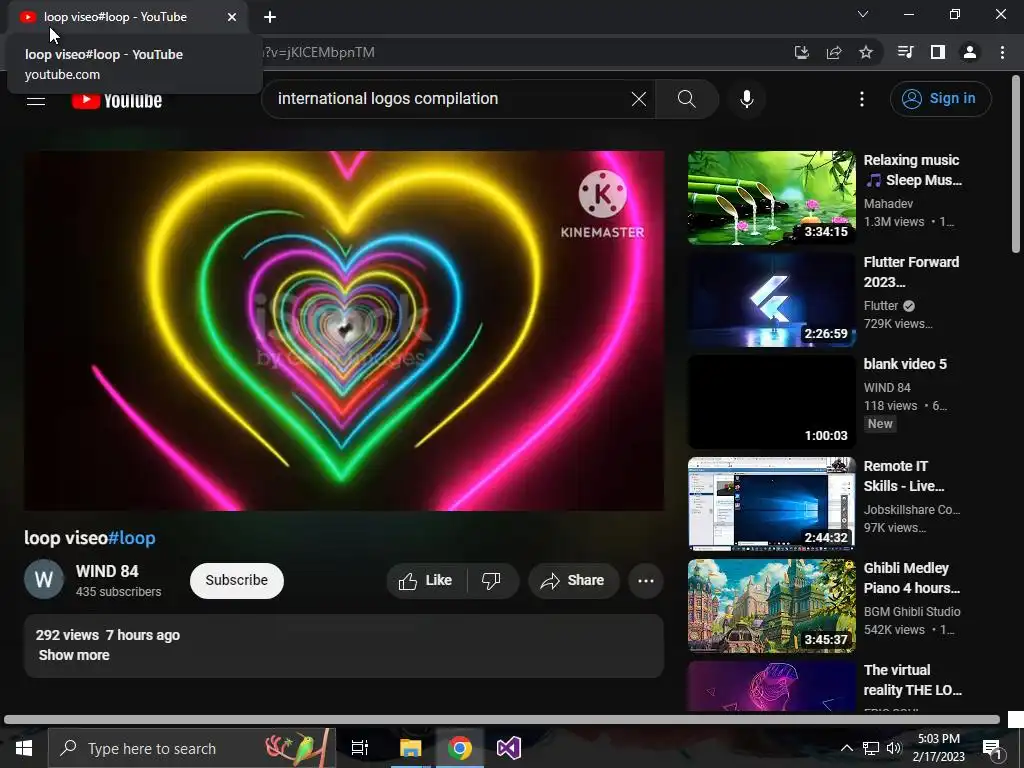
Task: Expand the Chrome tab search chevron
Action: pos(863,14)
